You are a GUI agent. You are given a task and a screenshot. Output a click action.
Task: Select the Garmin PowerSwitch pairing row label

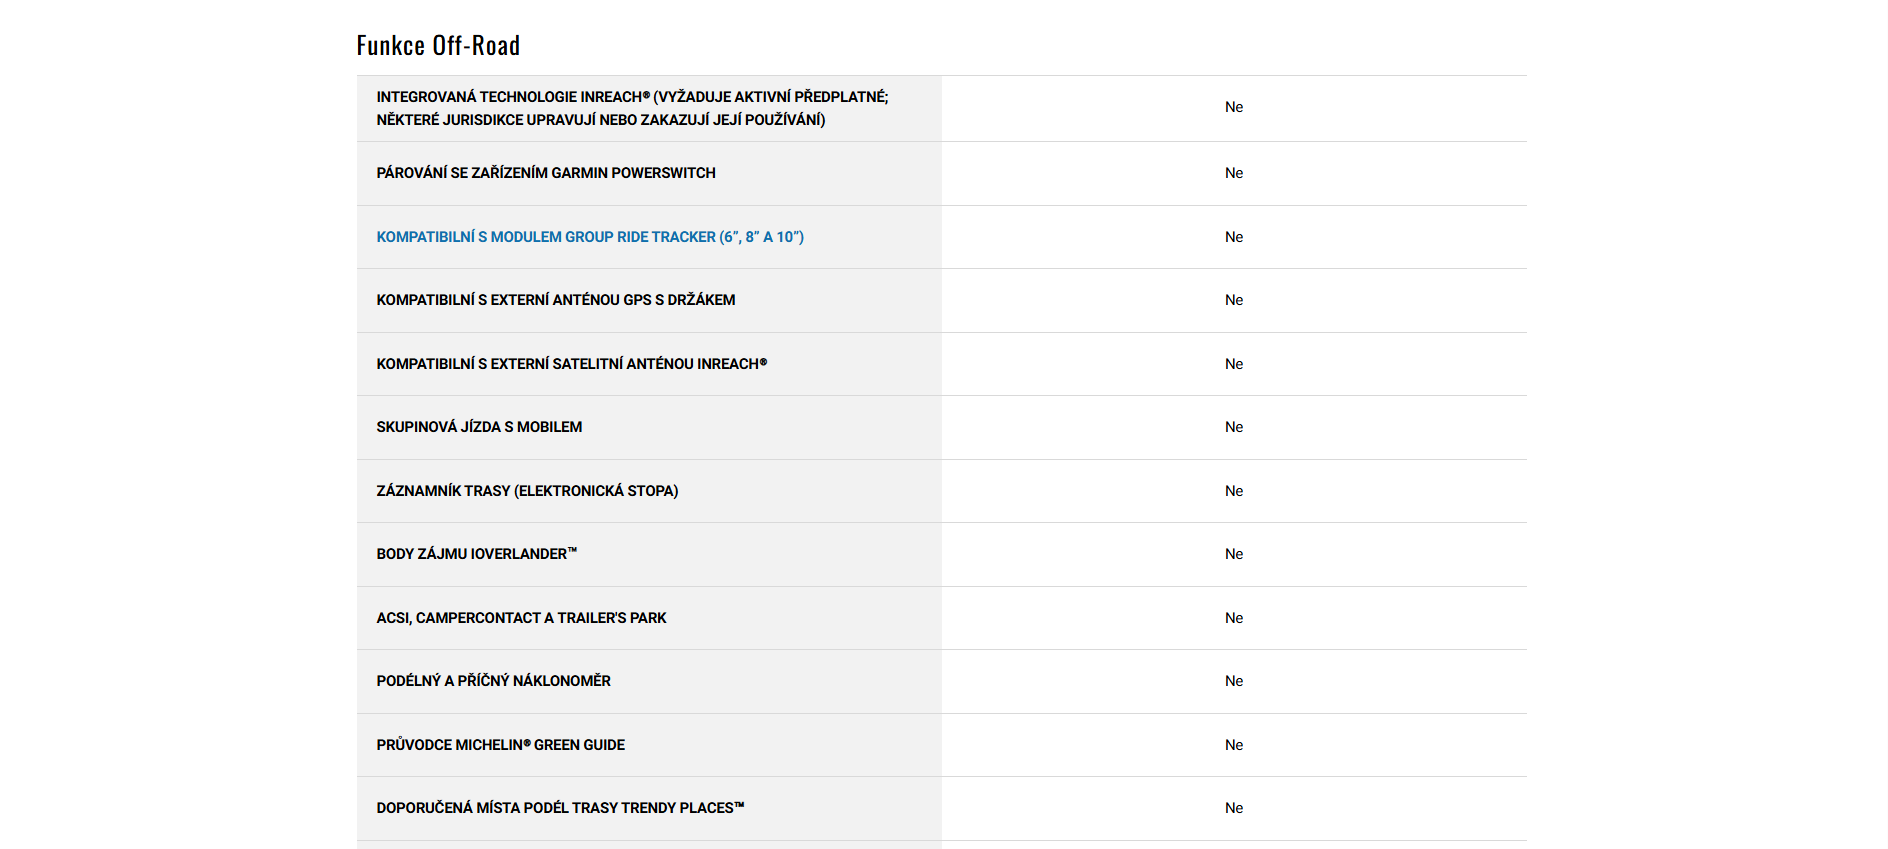(x=546, y=173)
